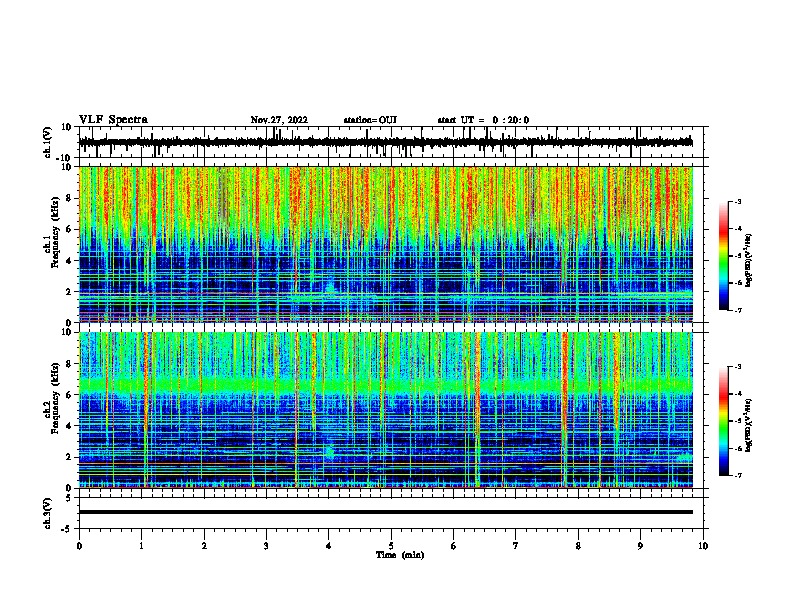Click the "6" kHz tick on ch.2 frequency axis
Image resolution: width=792 pixels, height=612 pixels.
pos(69,395)
